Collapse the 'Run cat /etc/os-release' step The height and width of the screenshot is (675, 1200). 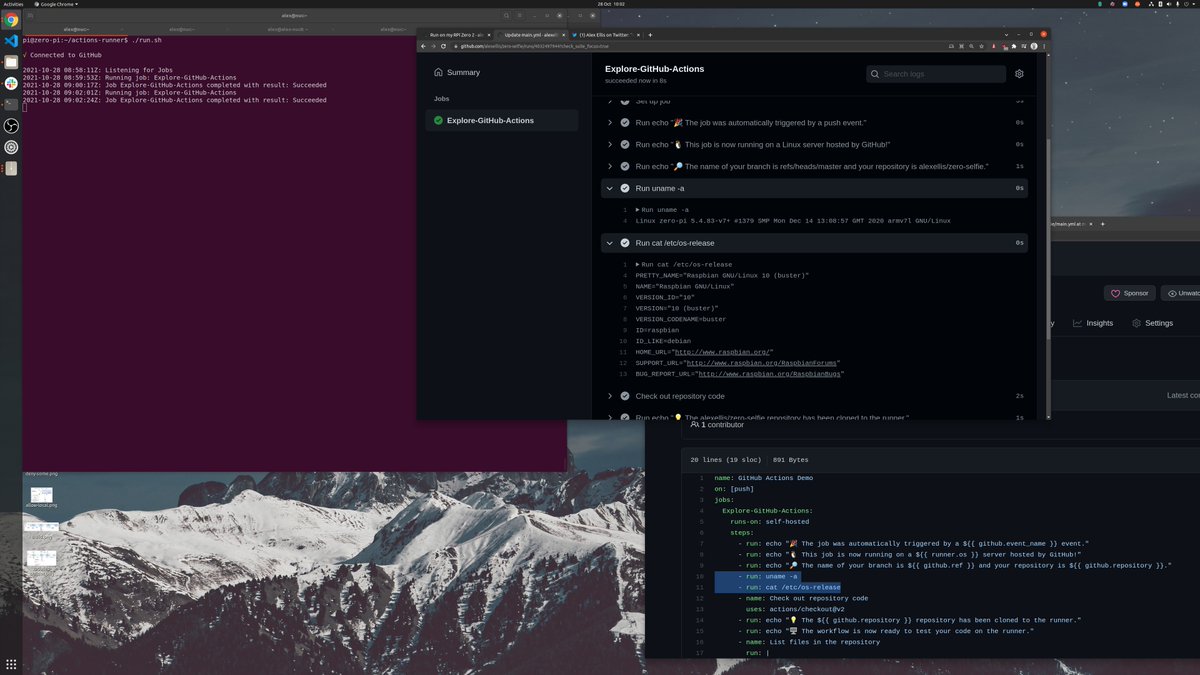tap(814, 243)
